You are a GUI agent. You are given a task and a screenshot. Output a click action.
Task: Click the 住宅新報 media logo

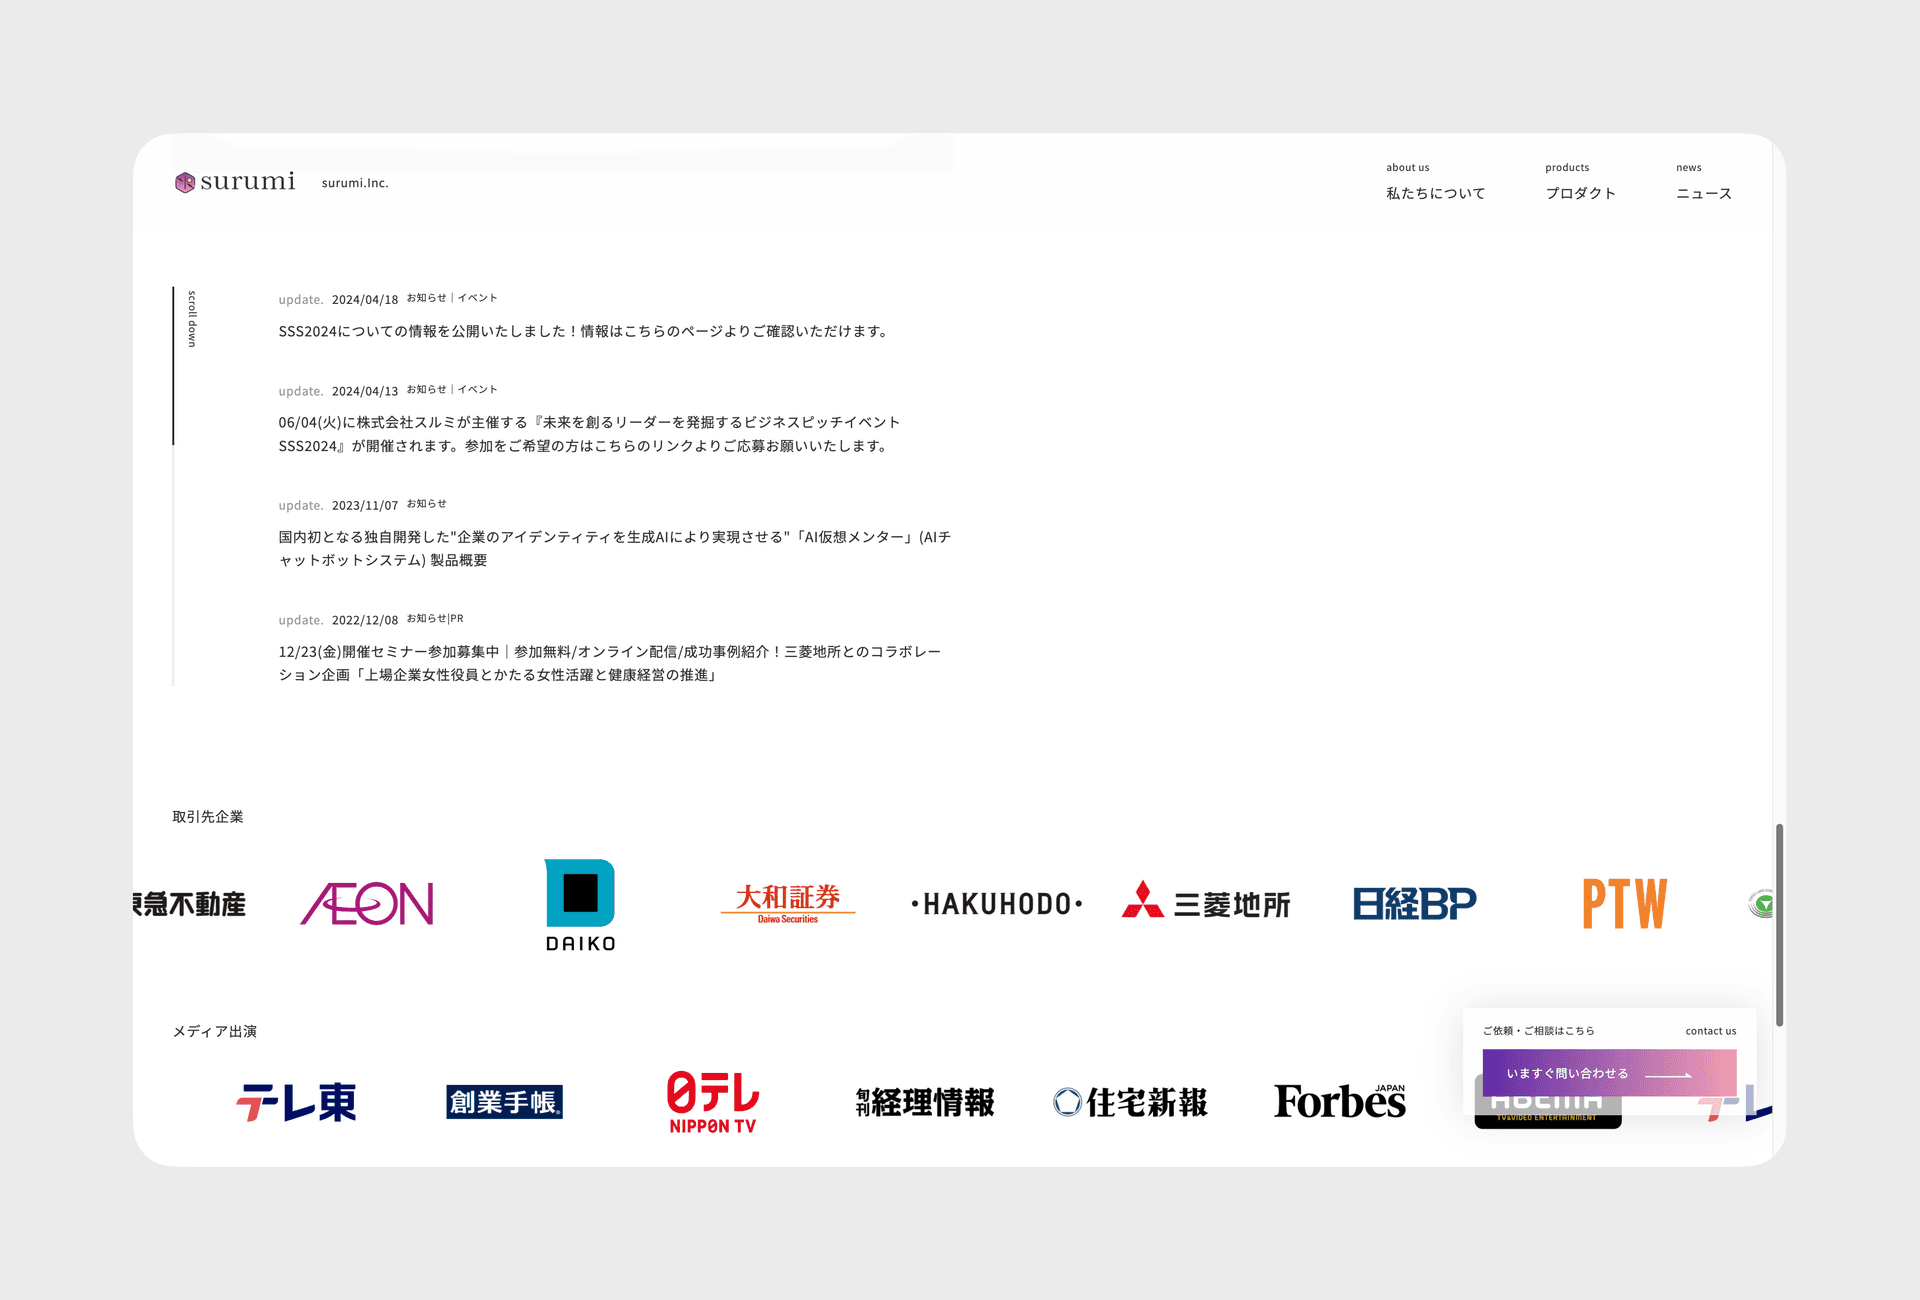coord(1131,1102)
